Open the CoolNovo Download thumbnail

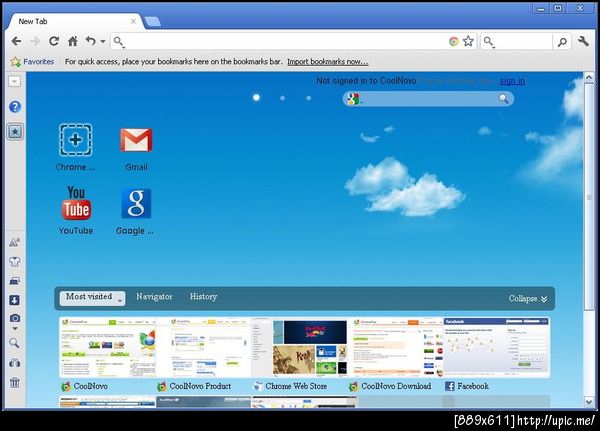396,347
